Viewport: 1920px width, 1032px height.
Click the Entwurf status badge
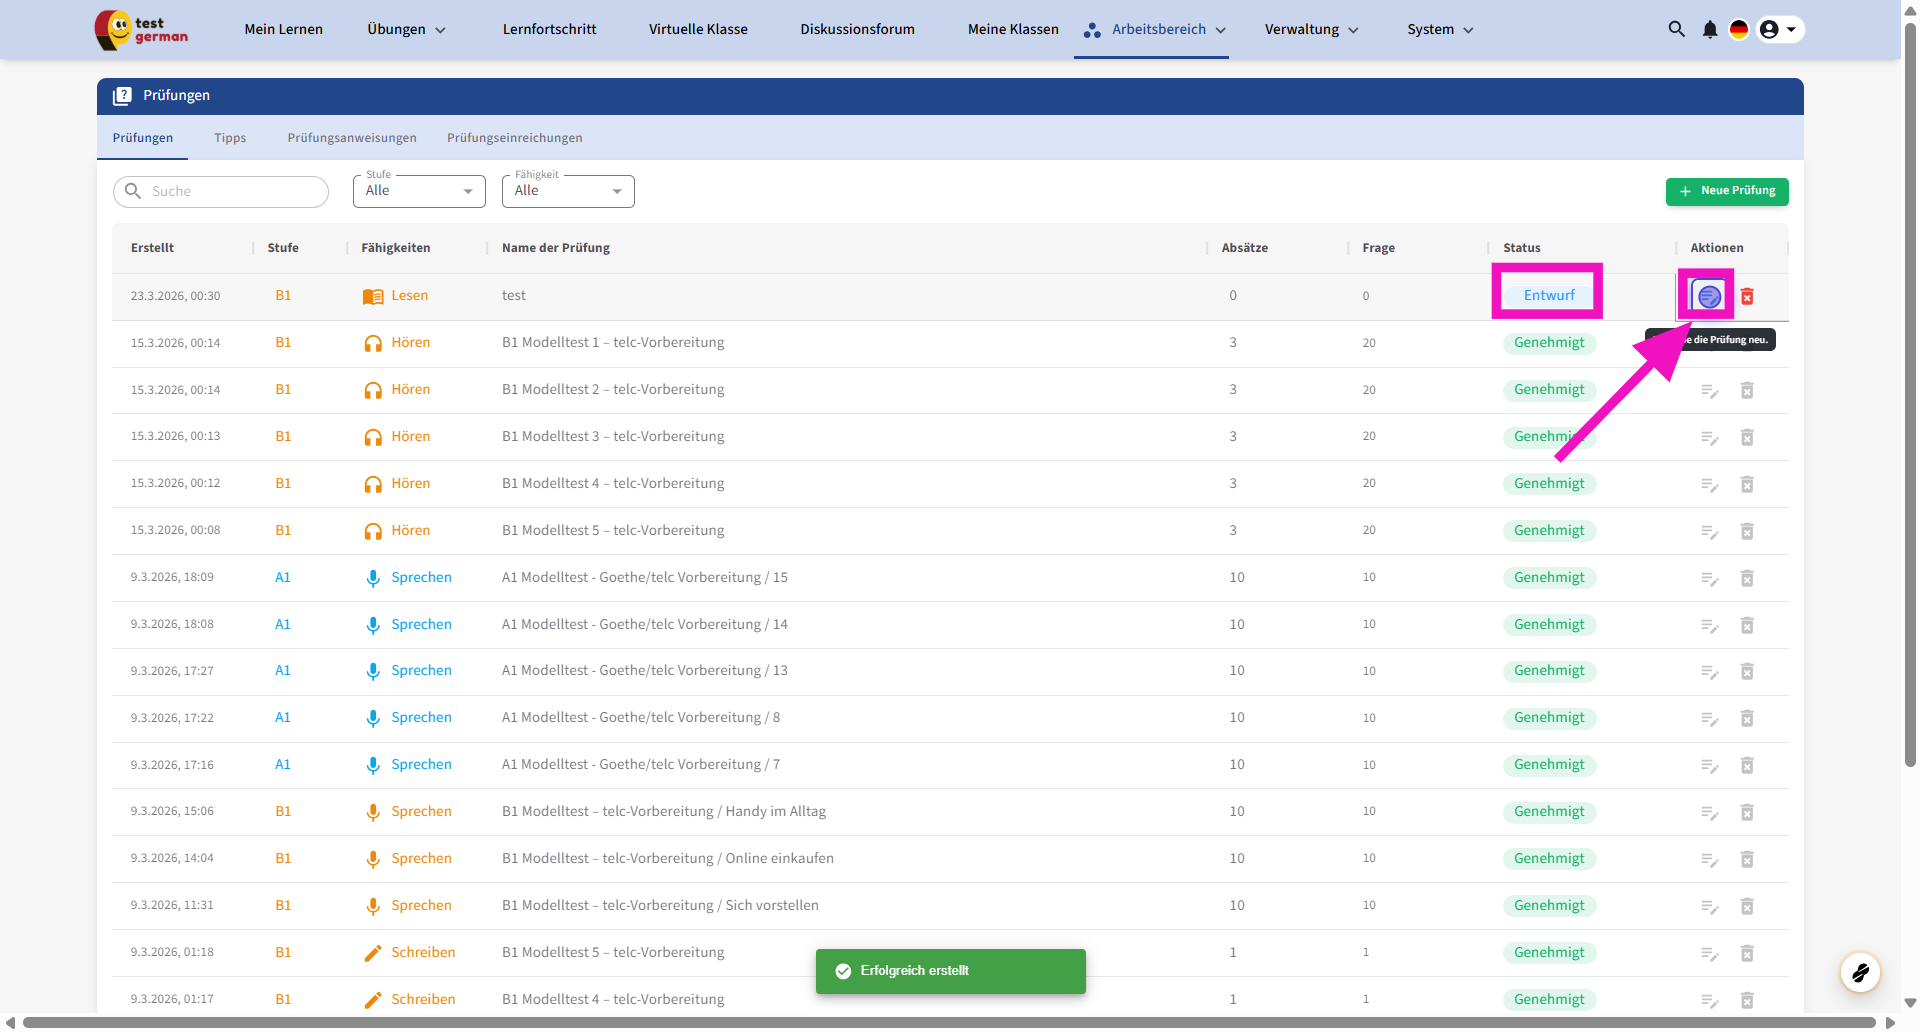pos(1548,295)
